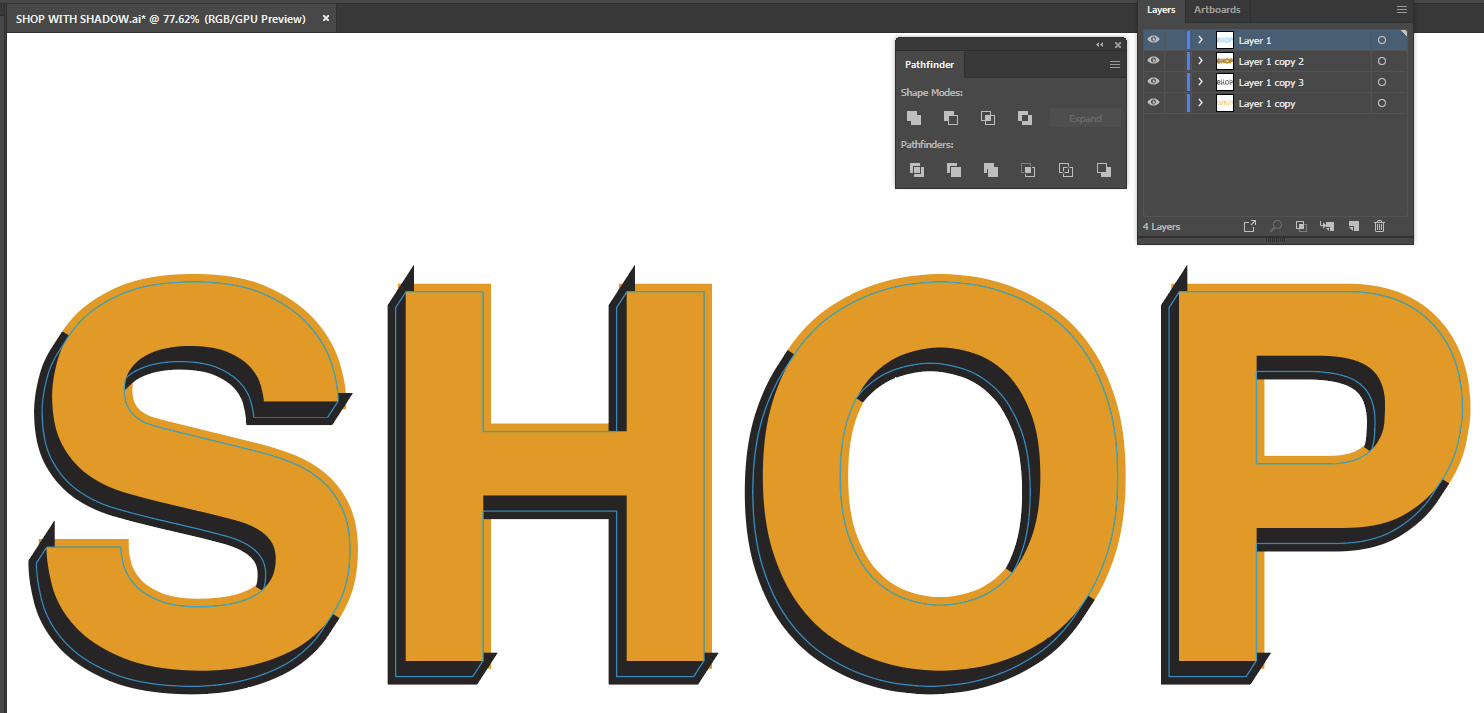Apply Unite shape mode in Pathfinder
Image resolution: width=1484 pixels, height=713 pixels.
tap(914, 118)
